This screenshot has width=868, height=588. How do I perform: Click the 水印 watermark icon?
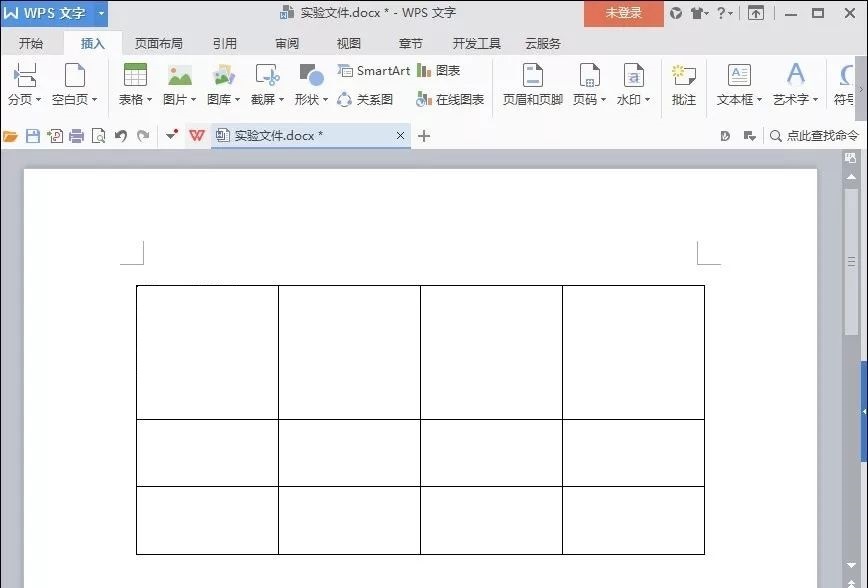(x=633, y=75)
